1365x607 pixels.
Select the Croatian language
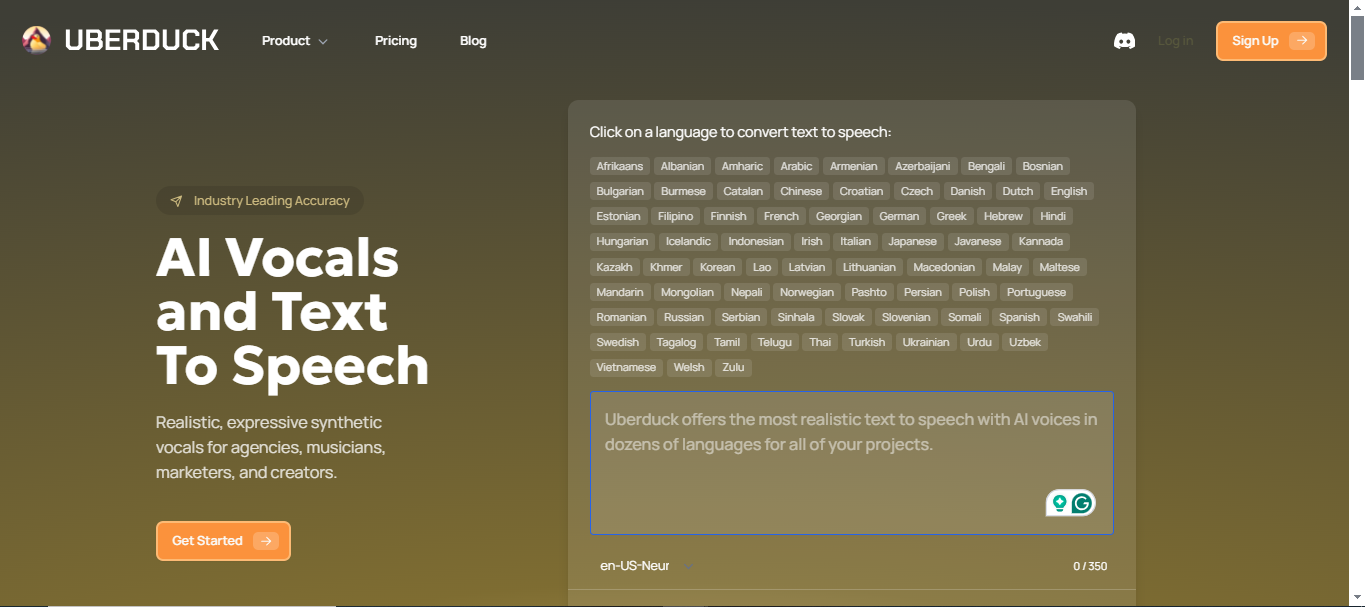[861, 191]
